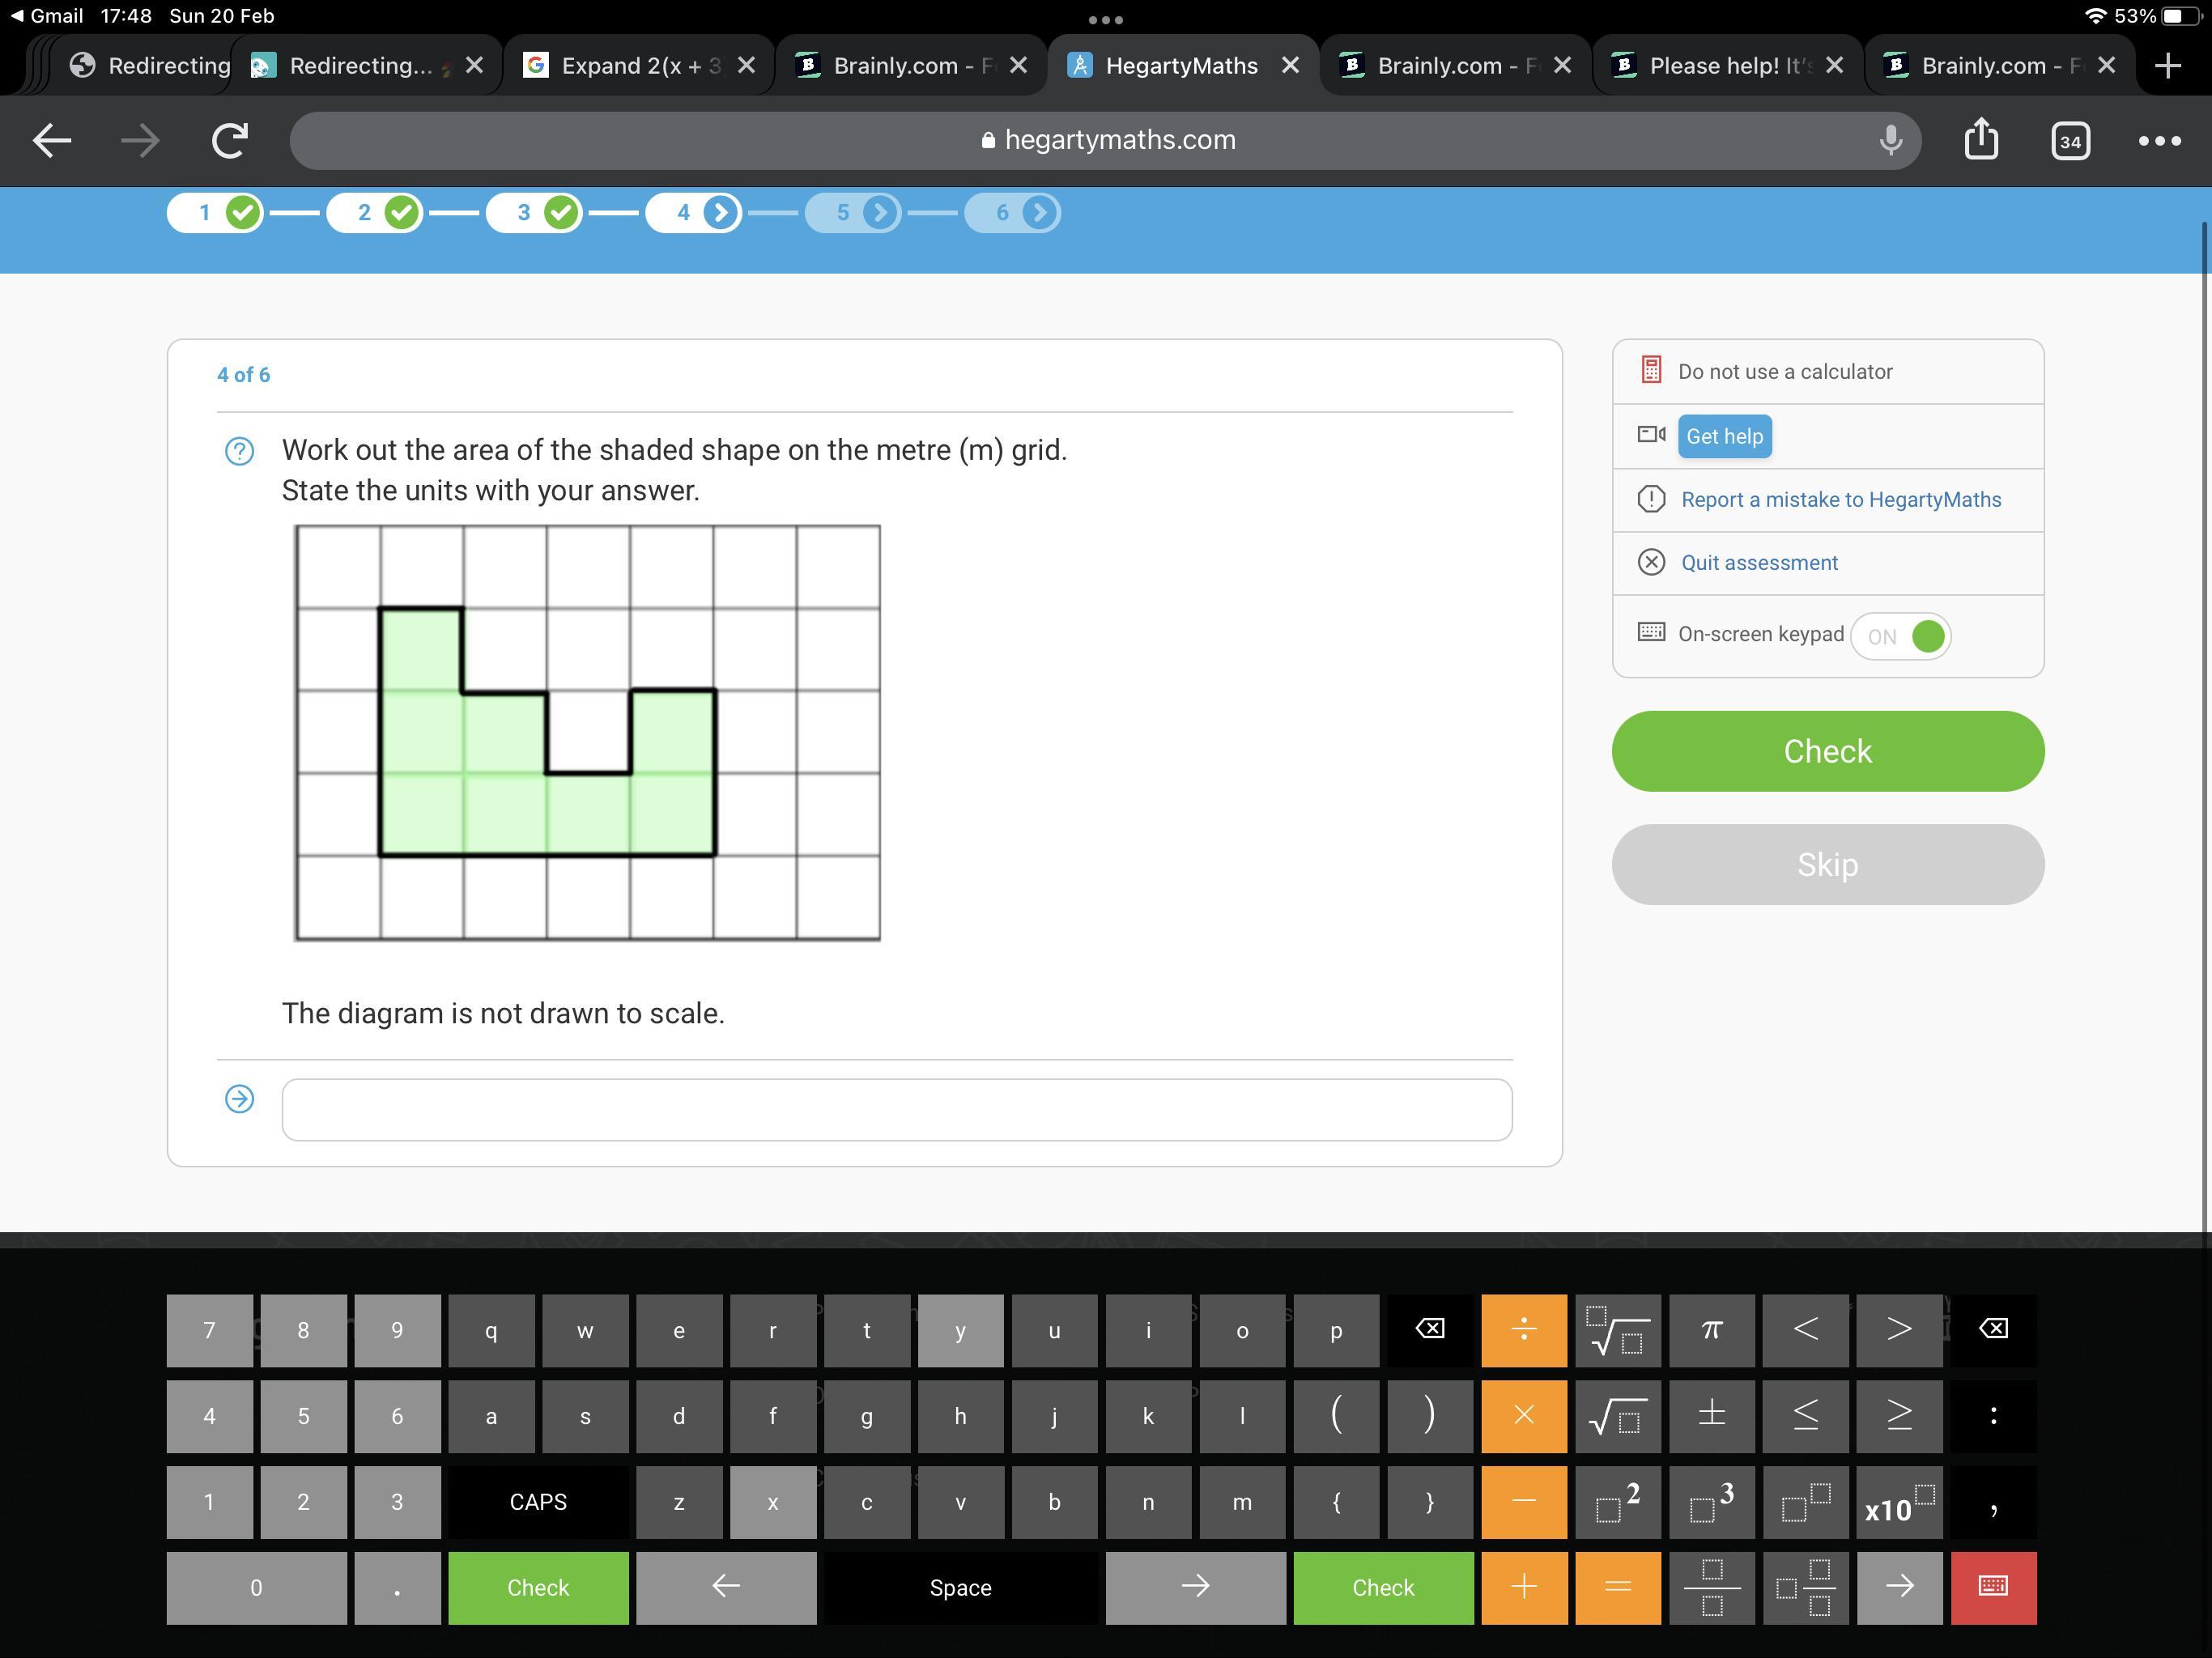Click the blue Get help button

click(x=1724, y=436)
